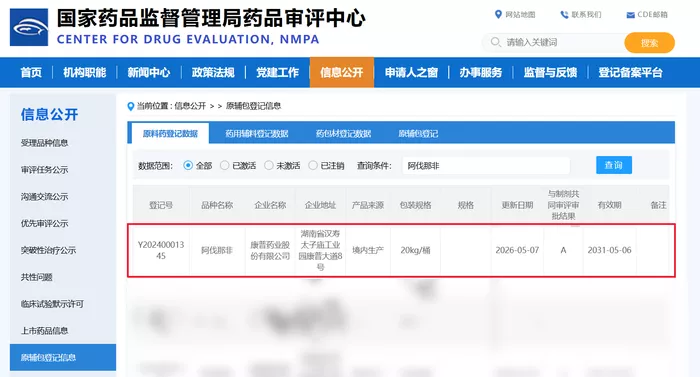Screen dimensions: 700x377
Task: Click the query condition field with 阿伐那非
Action: pos(486,166)
